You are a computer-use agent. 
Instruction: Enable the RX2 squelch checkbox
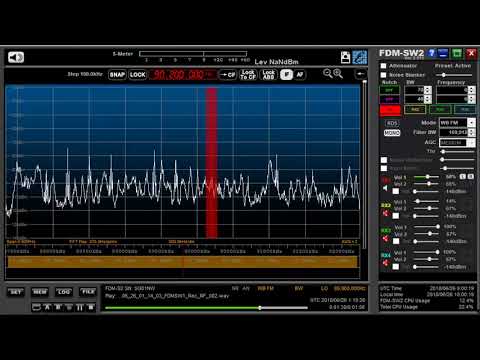tap(396, 216)
